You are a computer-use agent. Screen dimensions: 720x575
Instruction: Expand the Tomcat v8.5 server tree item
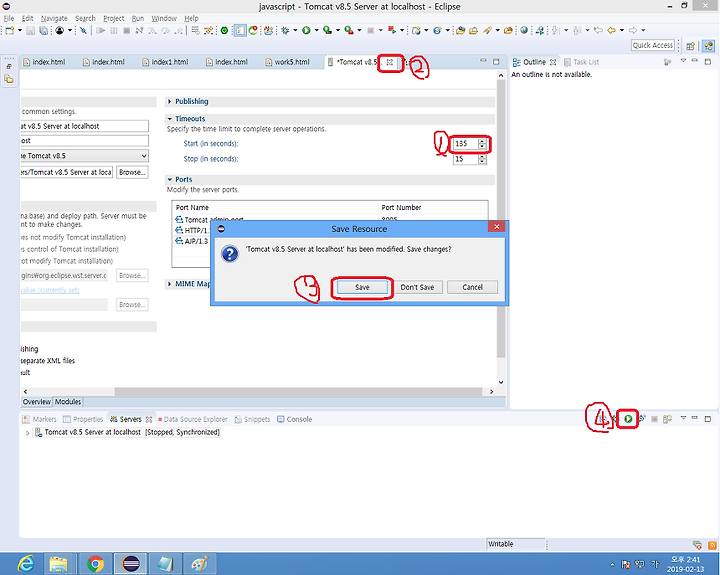coord(27,433)
